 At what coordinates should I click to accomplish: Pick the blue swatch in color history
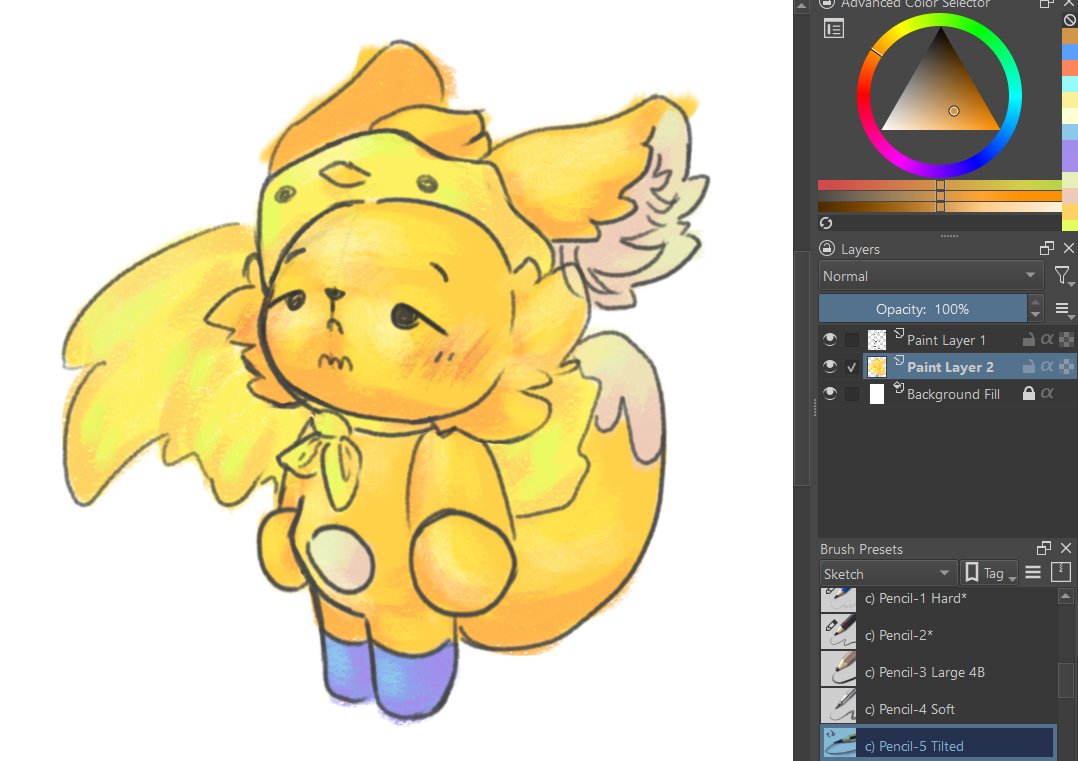point(1070,52)
